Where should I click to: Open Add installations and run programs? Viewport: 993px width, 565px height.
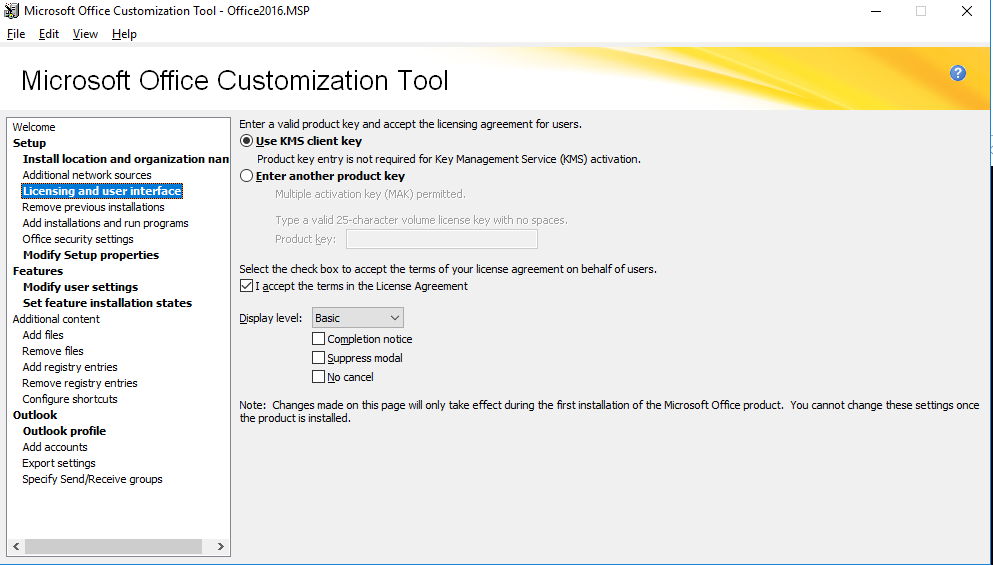[105, 223]
